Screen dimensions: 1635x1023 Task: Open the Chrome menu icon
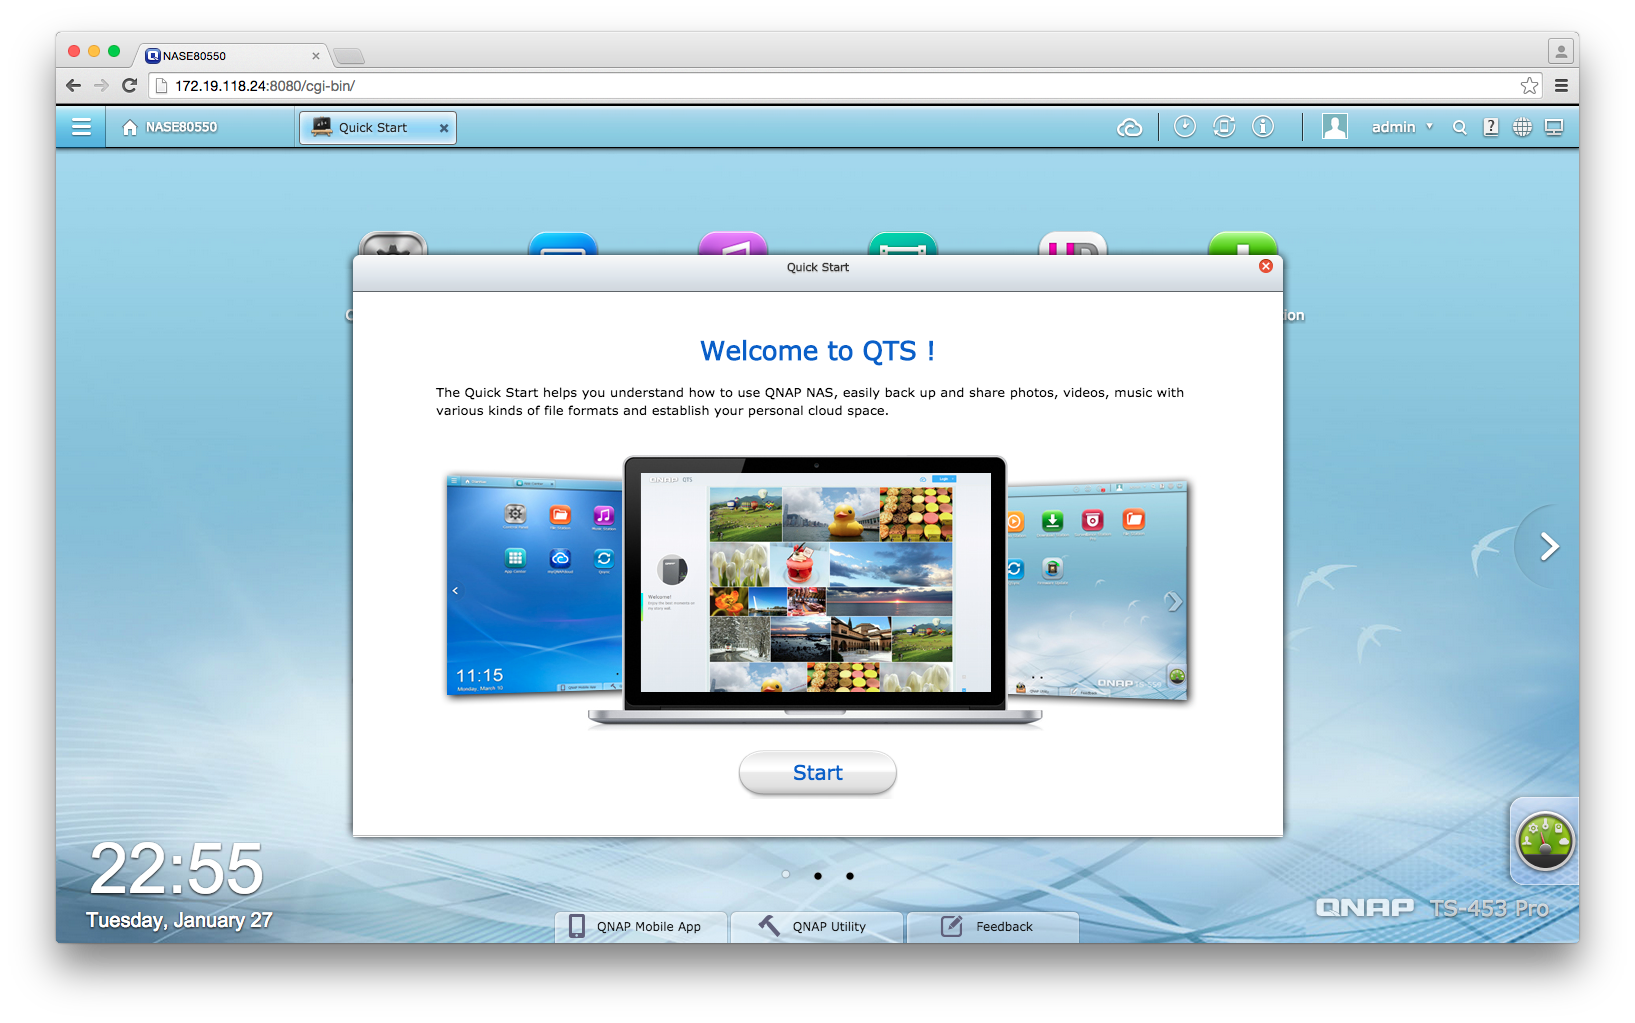point(1561,86)
